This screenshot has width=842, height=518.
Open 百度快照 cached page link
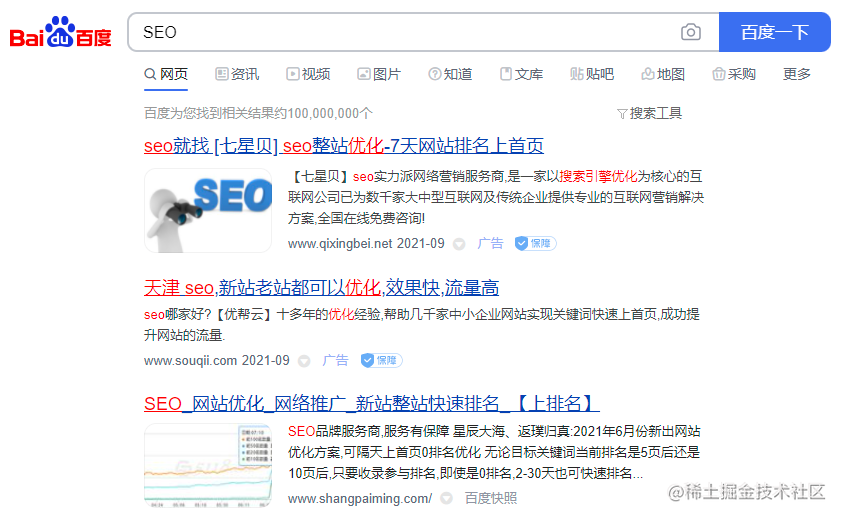pyautogui.click(x=491, y=499)
